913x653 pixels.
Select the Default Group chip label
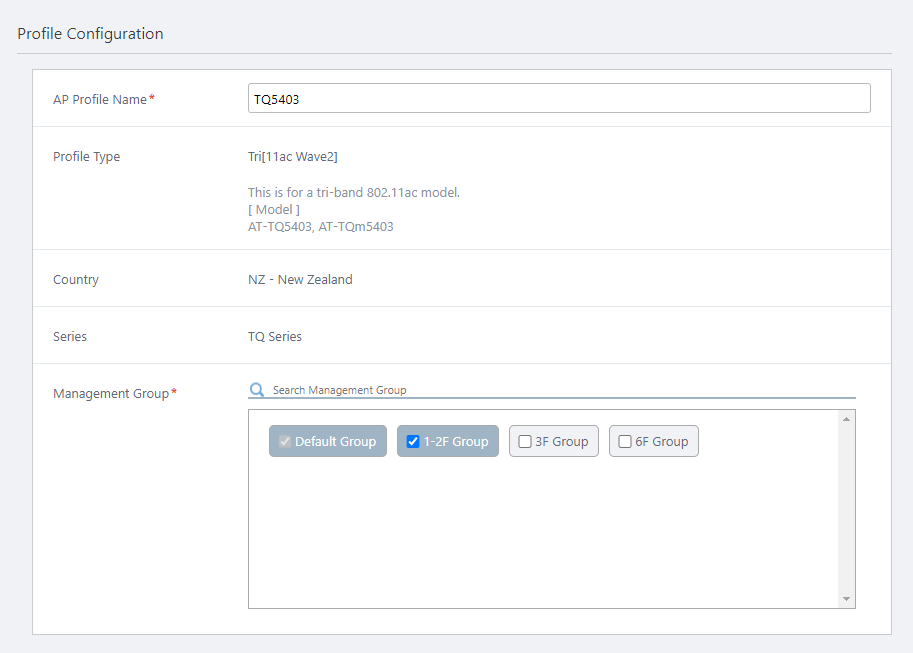click(x=335, y=442)
